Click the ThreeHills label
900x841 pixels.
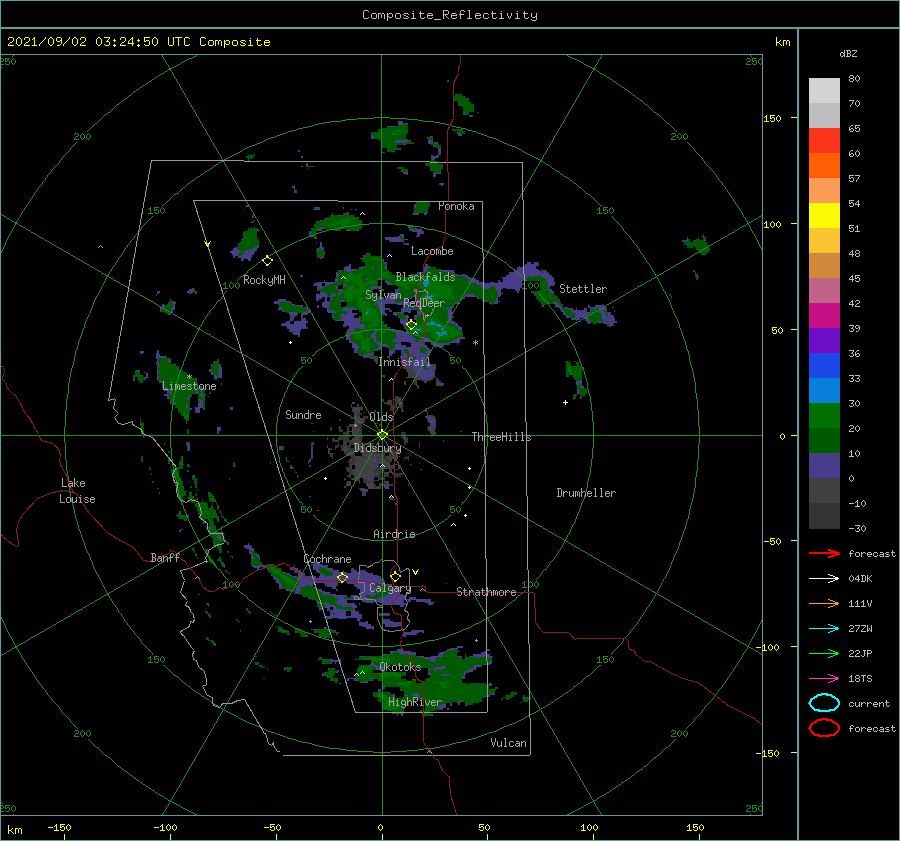tap(501, 437)
